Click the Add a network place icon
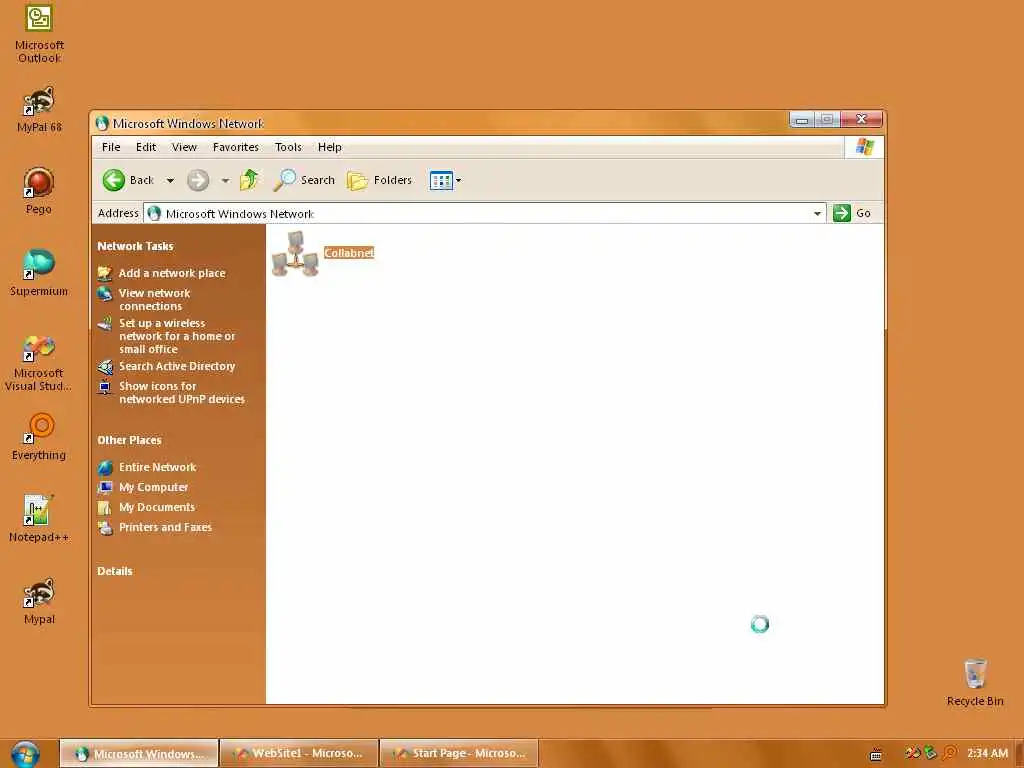The image size is (1024, 768). click(x=104, y=273)
